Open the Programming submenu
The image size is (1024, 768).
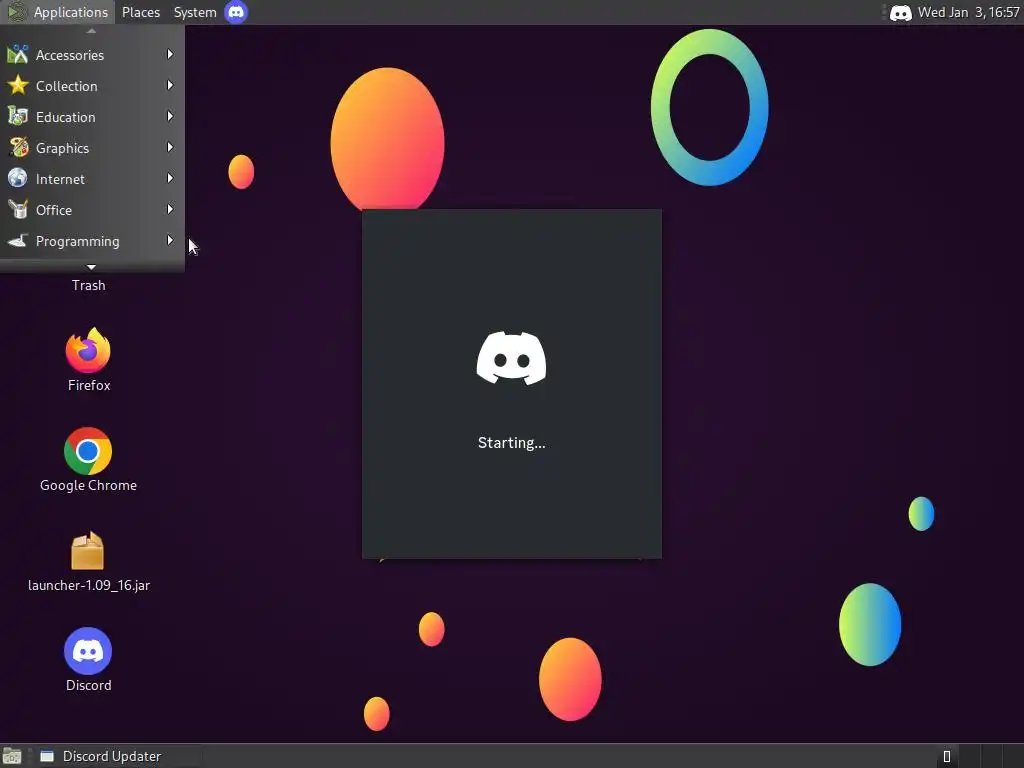[x=91, y=240]
